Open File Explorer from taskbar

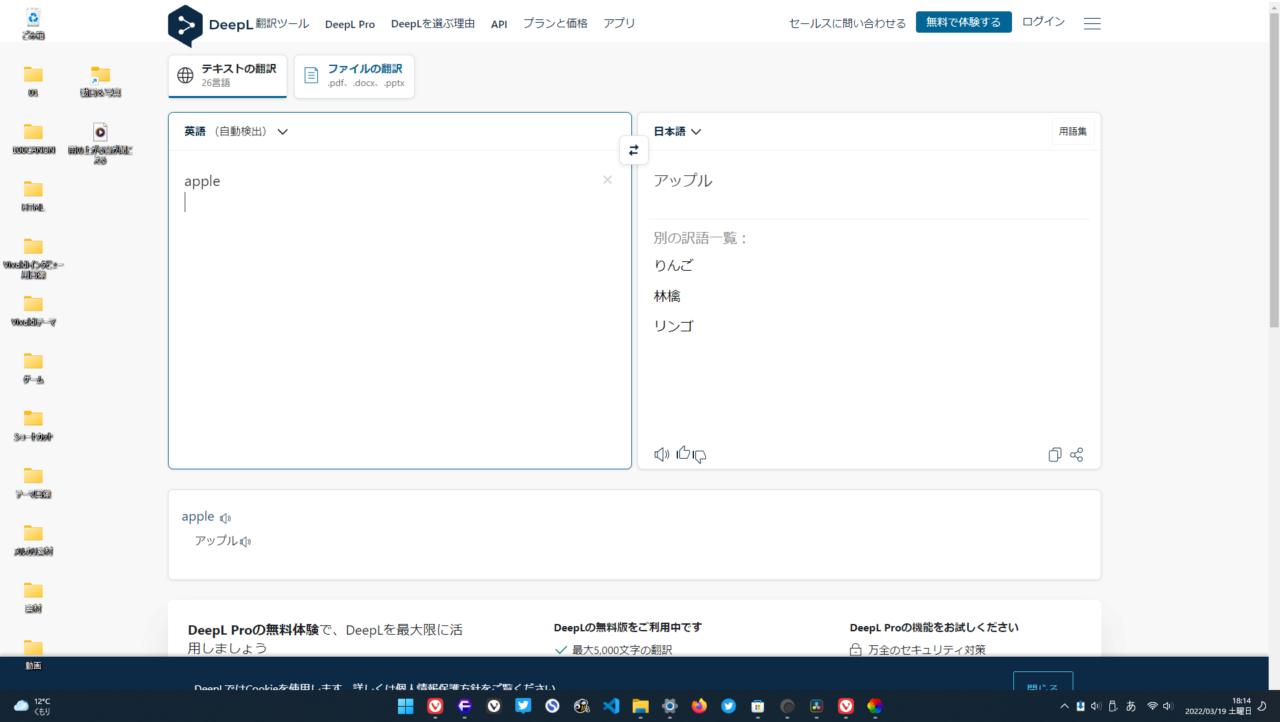(x=640, y=706)
